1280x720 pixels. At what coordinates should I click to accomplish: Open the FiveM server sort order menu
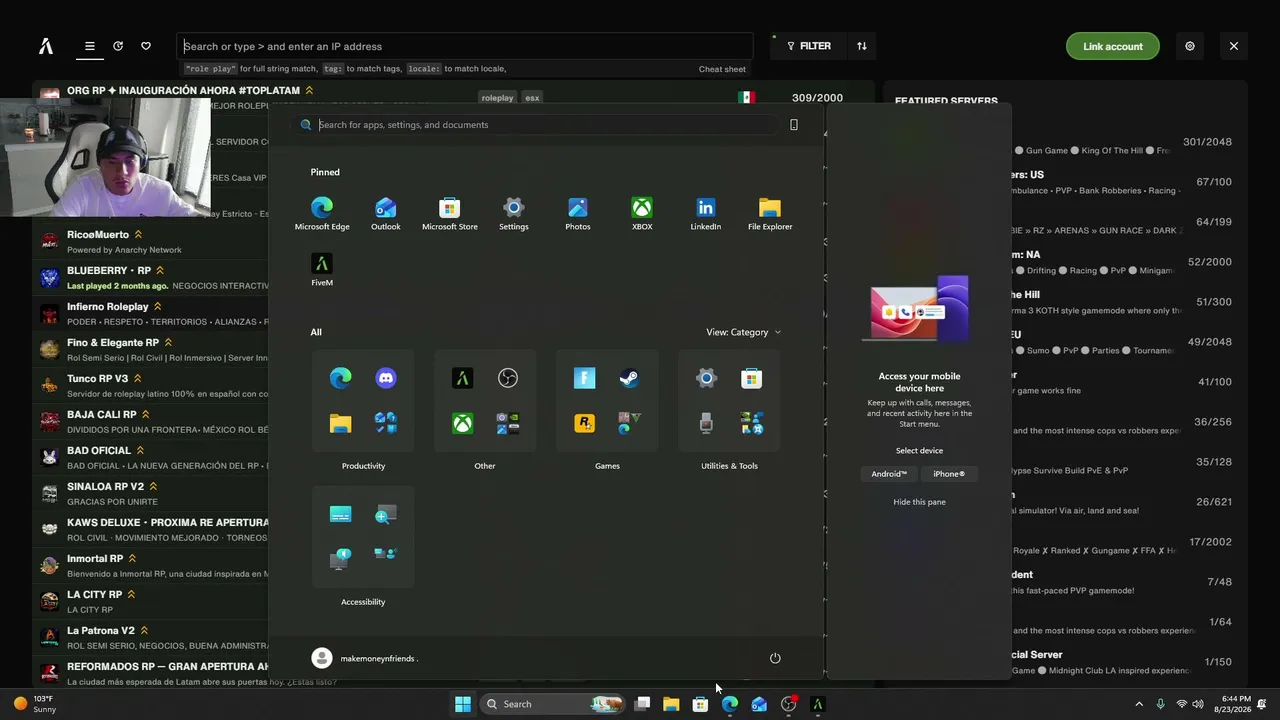862,46
